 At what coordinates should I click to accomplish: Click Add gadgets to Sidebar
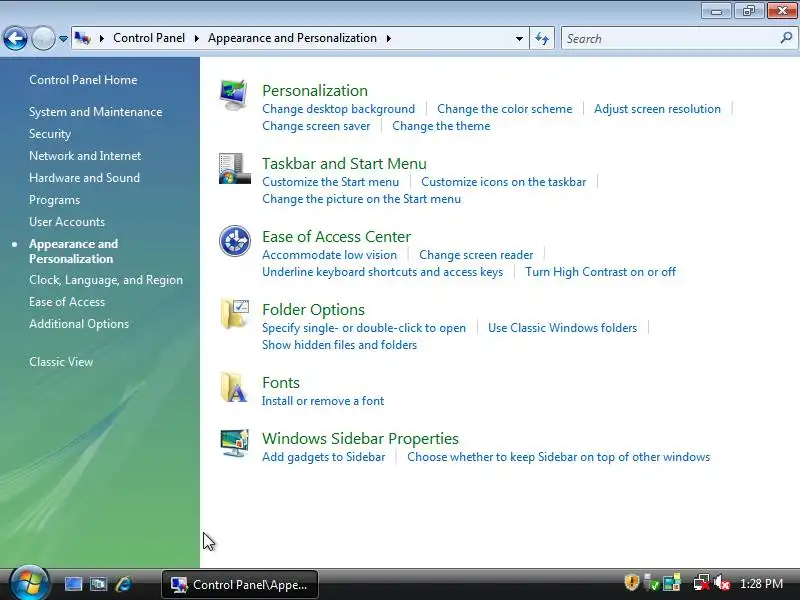[323, 457]
